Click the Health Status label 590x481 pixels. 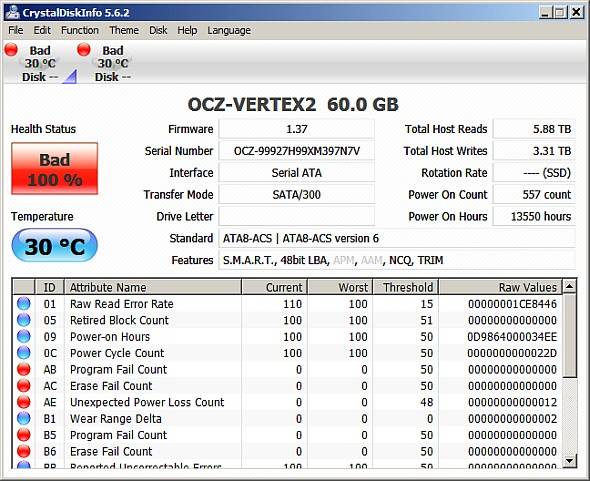(x=43, y=129)
